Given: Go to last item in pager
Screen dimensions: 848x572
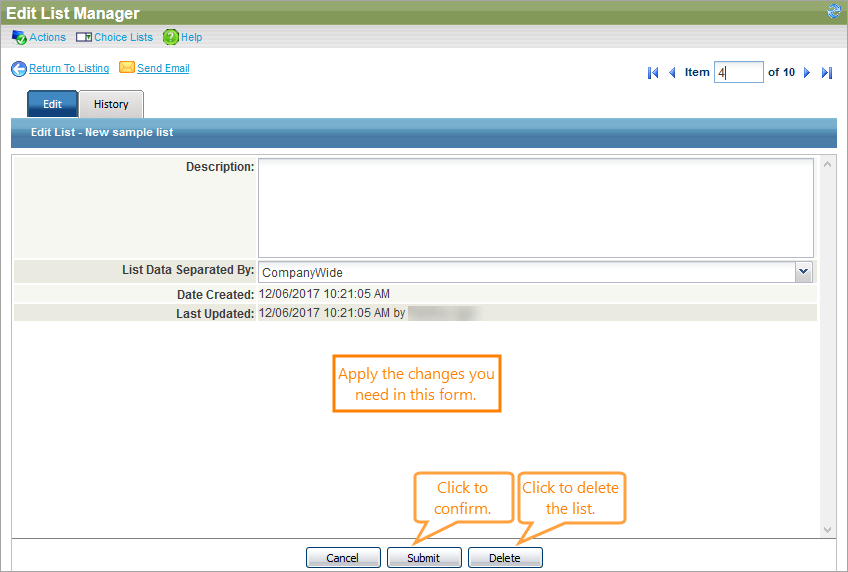Looking at the screenshot, I should click(x=826, y=72).
